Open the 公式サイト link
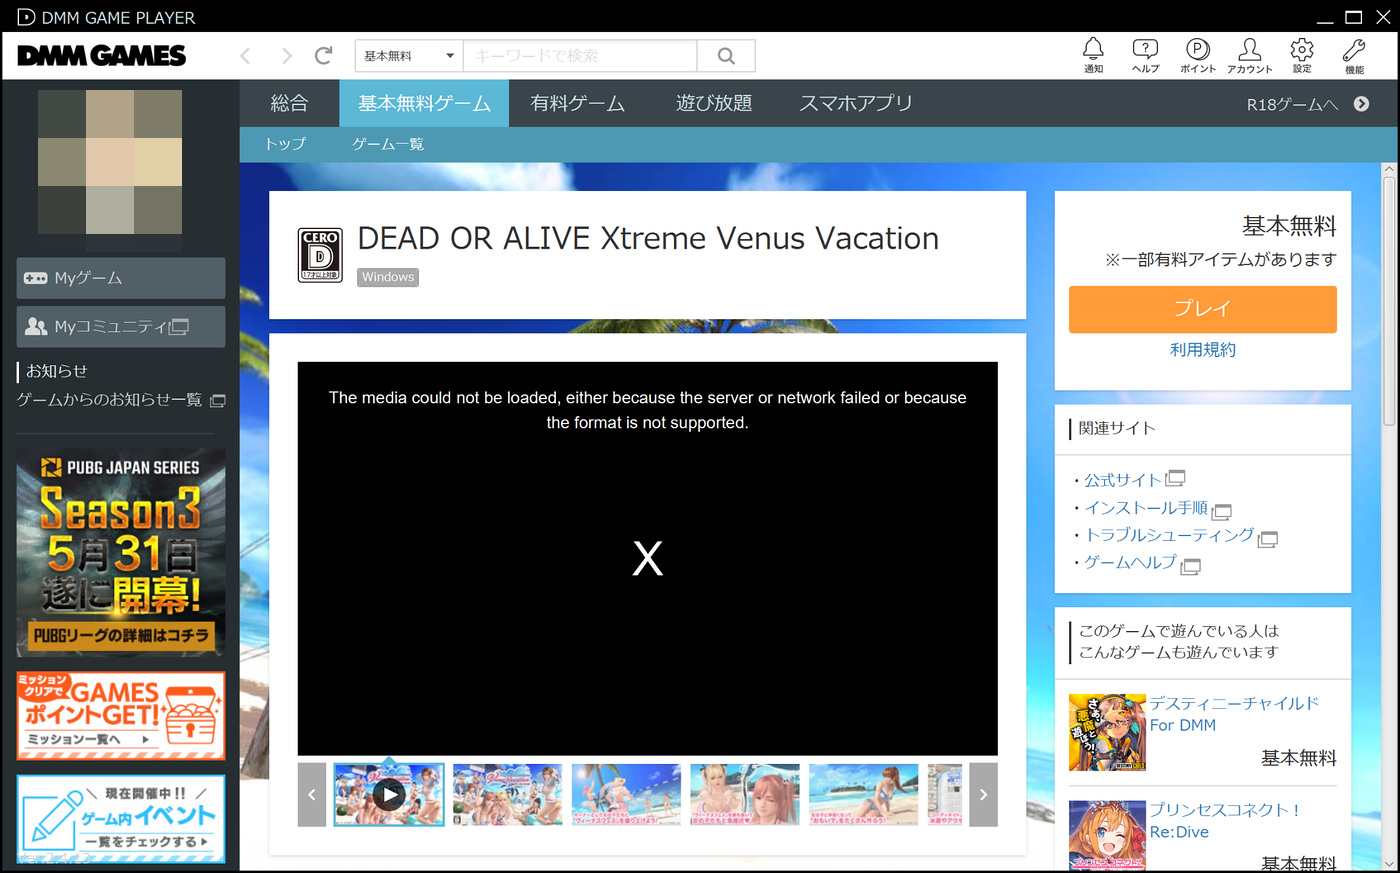This screenshot has height=873, width=1400. [1123, 480]
